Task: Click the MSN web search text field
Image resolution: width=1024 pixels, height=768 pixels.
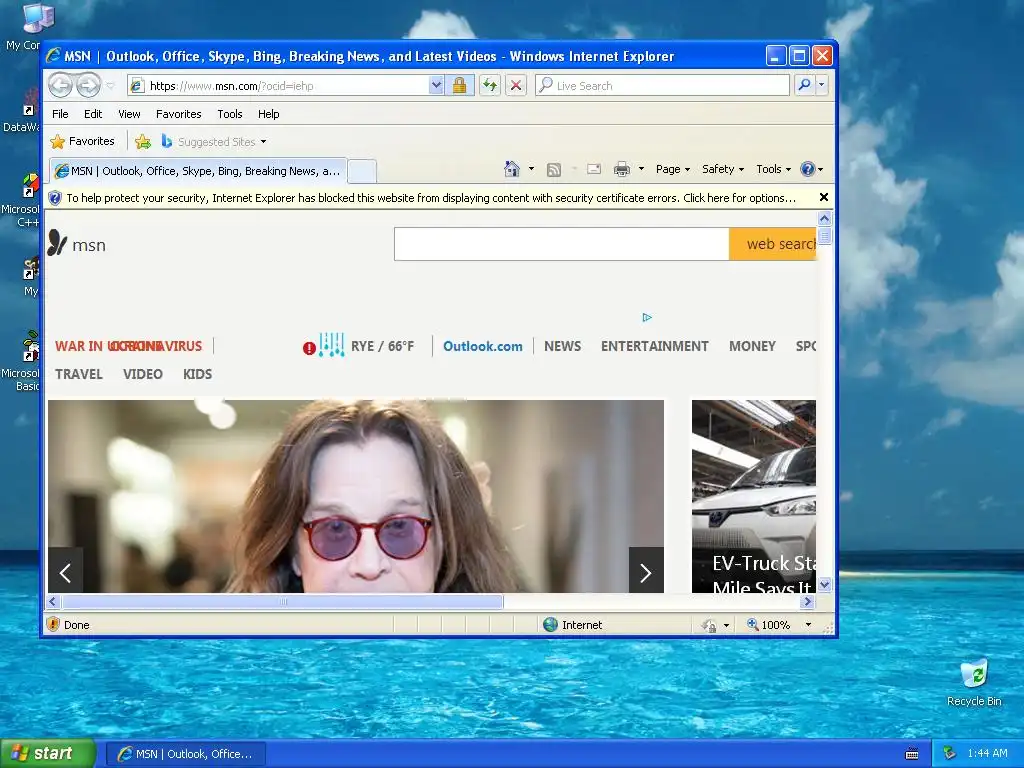Action: pyautogui.click(x=562, y=244)
